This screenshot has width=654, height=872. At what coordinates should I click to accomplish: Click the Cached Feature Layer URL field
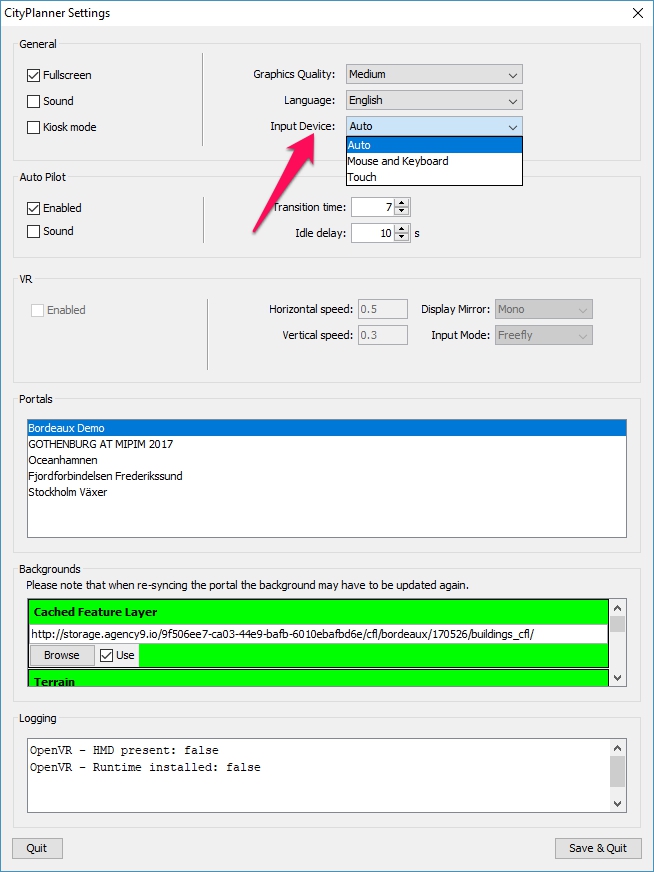tap(318, 635)
